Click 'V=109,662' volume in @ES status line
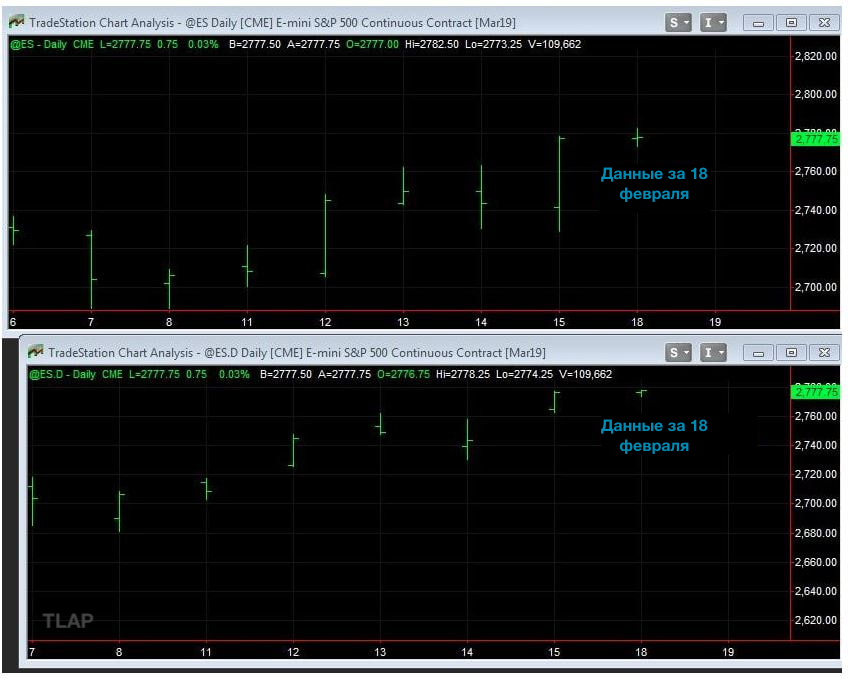 pos(554,44)
